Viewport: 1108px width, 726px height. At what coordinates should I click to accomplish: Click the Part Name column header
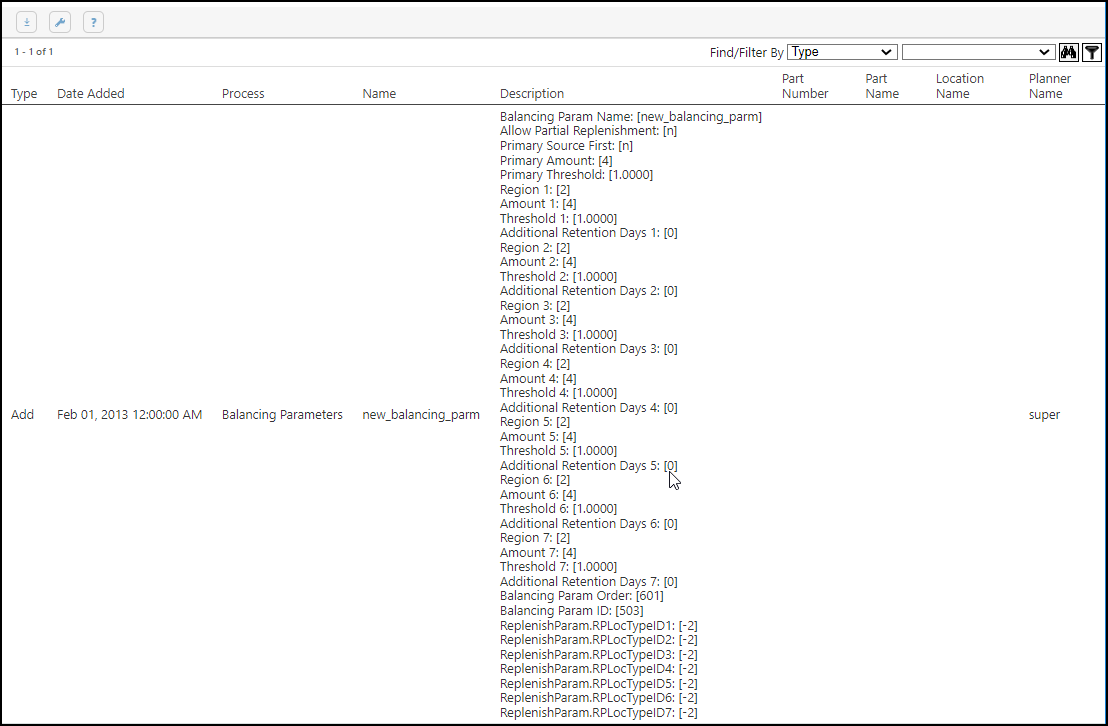[x=882, y=86]
